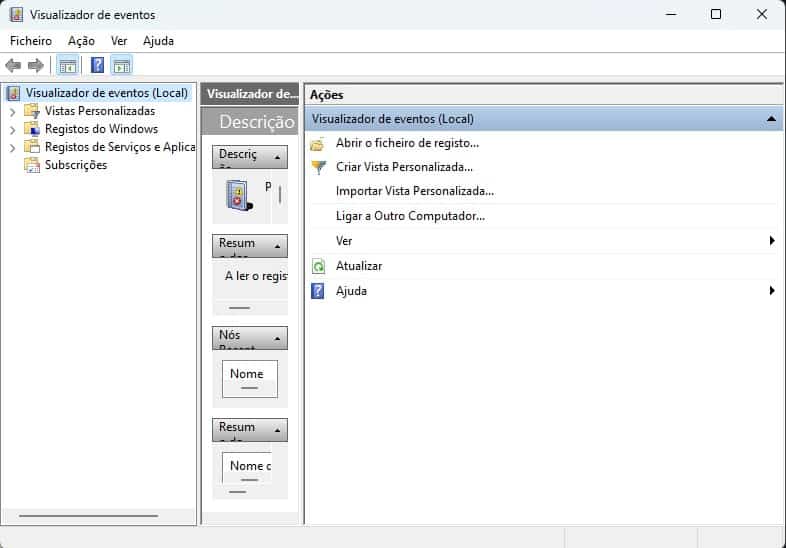Image resolution: width=786 pixels, height=548 pixels.
Task: Expand Registos de Serviços e Aplicações node
Action: click(x=13, y=148)
